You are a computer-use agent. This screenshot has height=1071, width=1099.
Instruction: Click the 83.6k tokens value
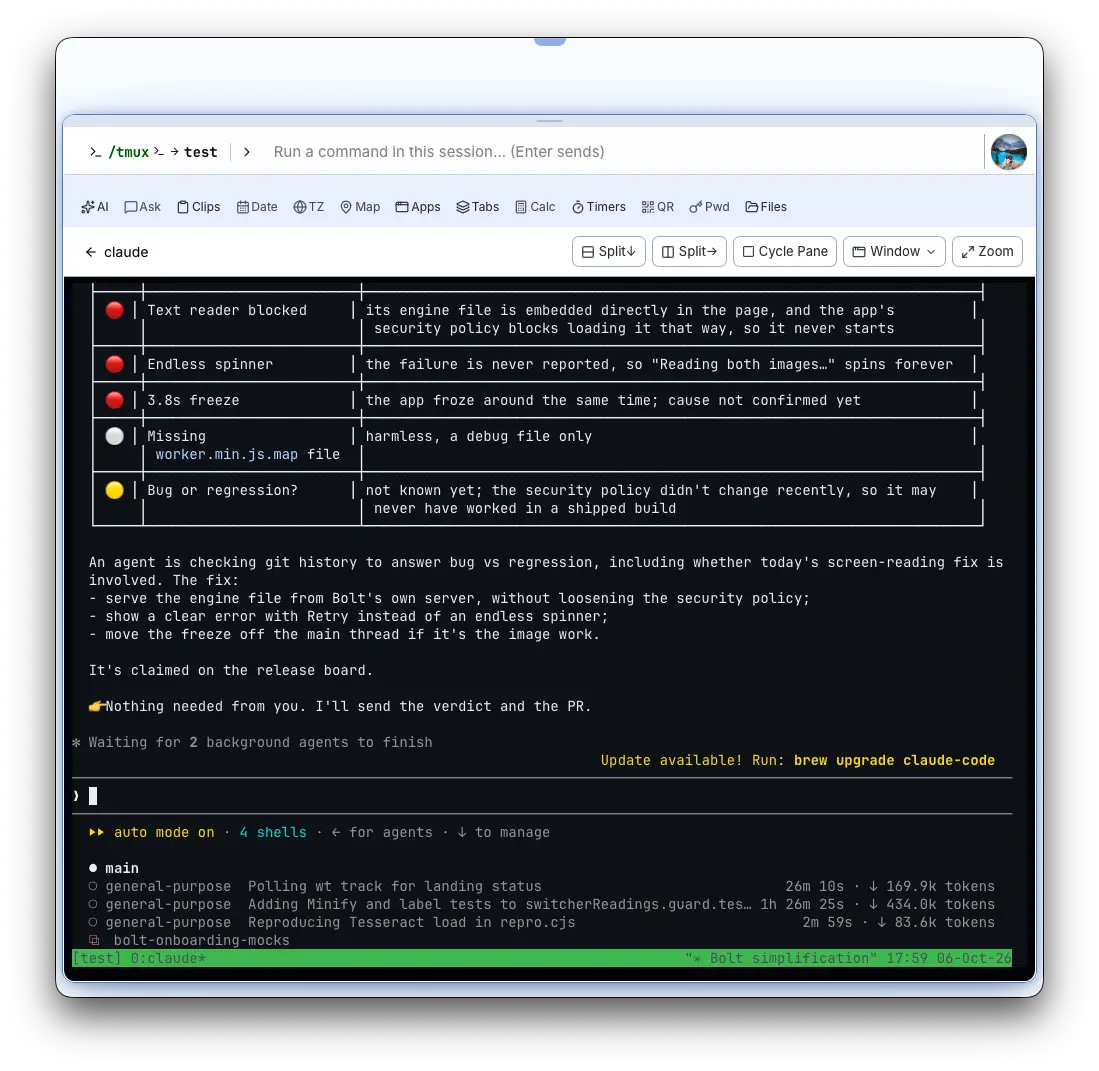[945, 922]
